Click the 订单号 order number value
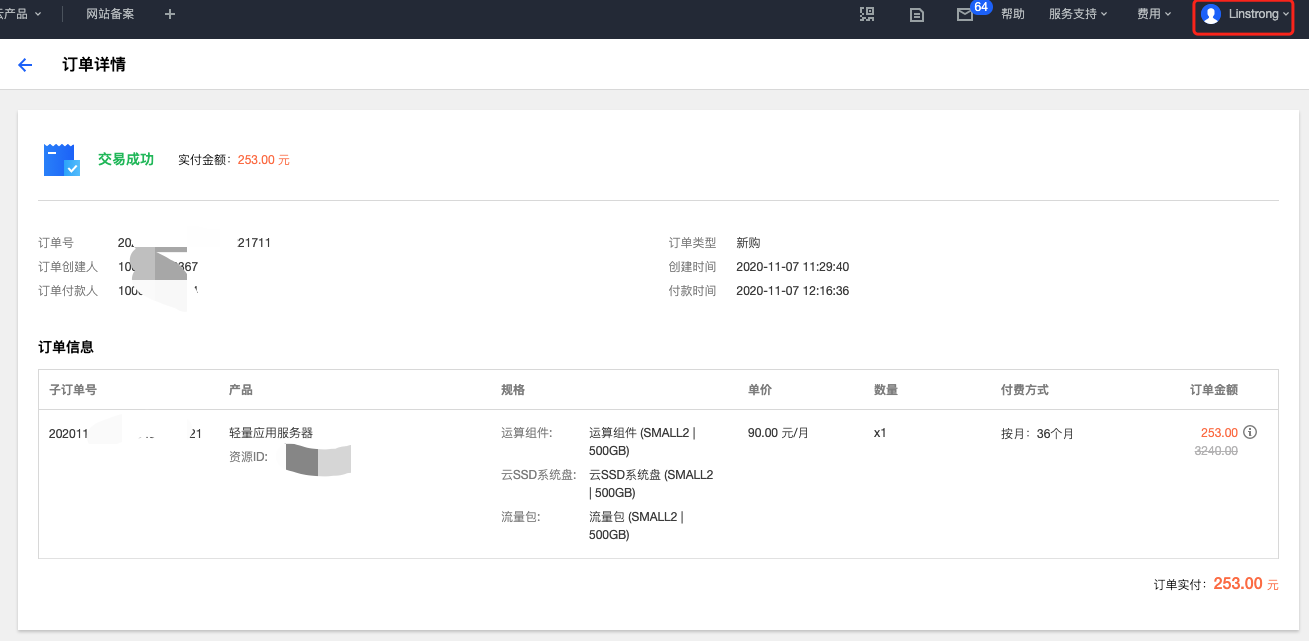1309x641 pixels. pyautogui.click(x=194, y=243)
